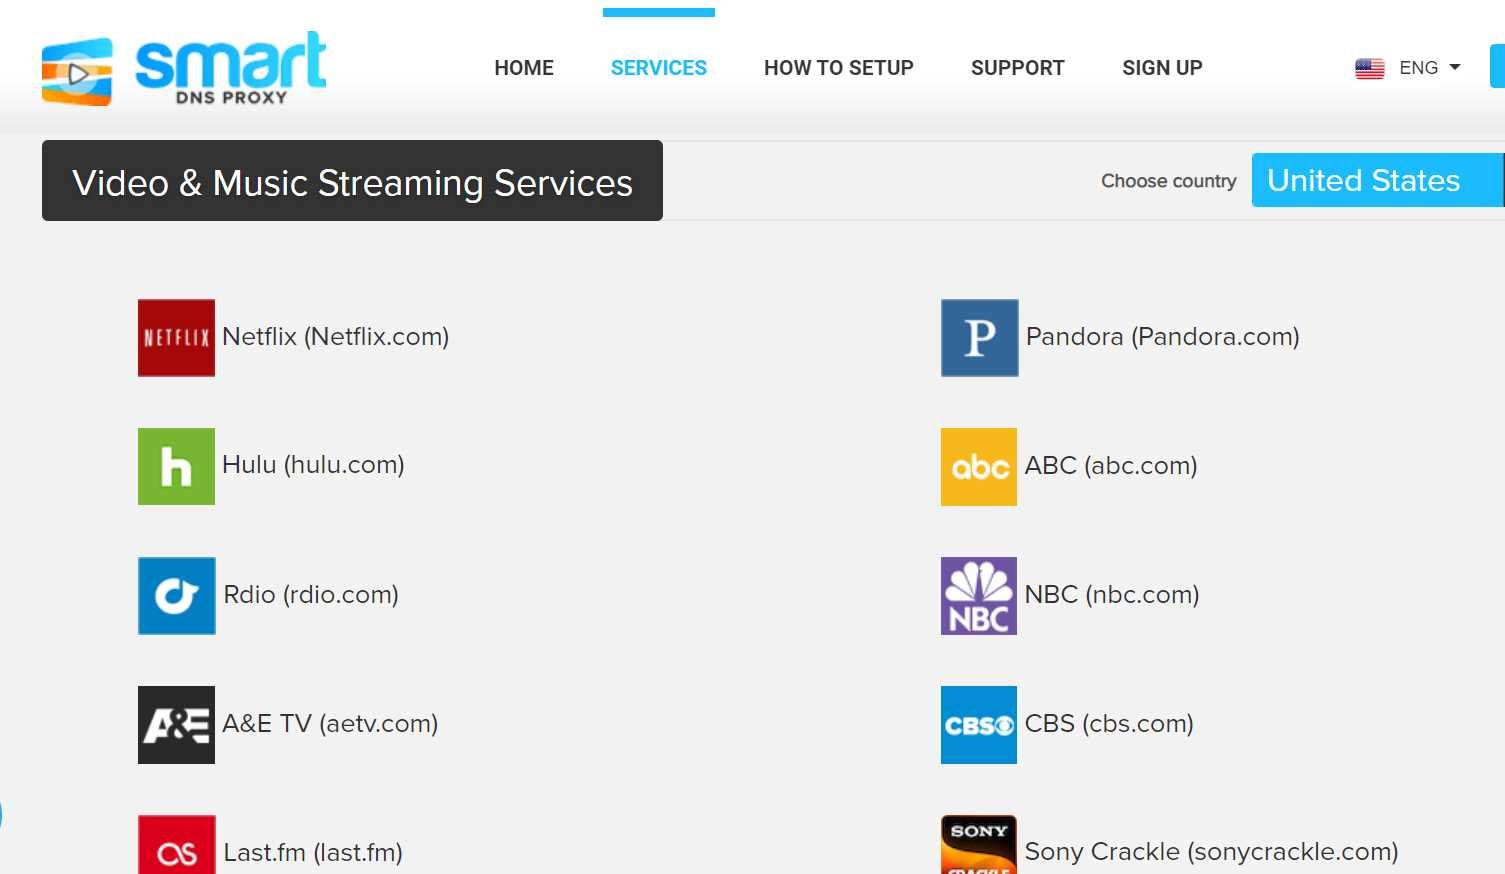Open the A&E TV (aetv.com) link

coord(330,724)
